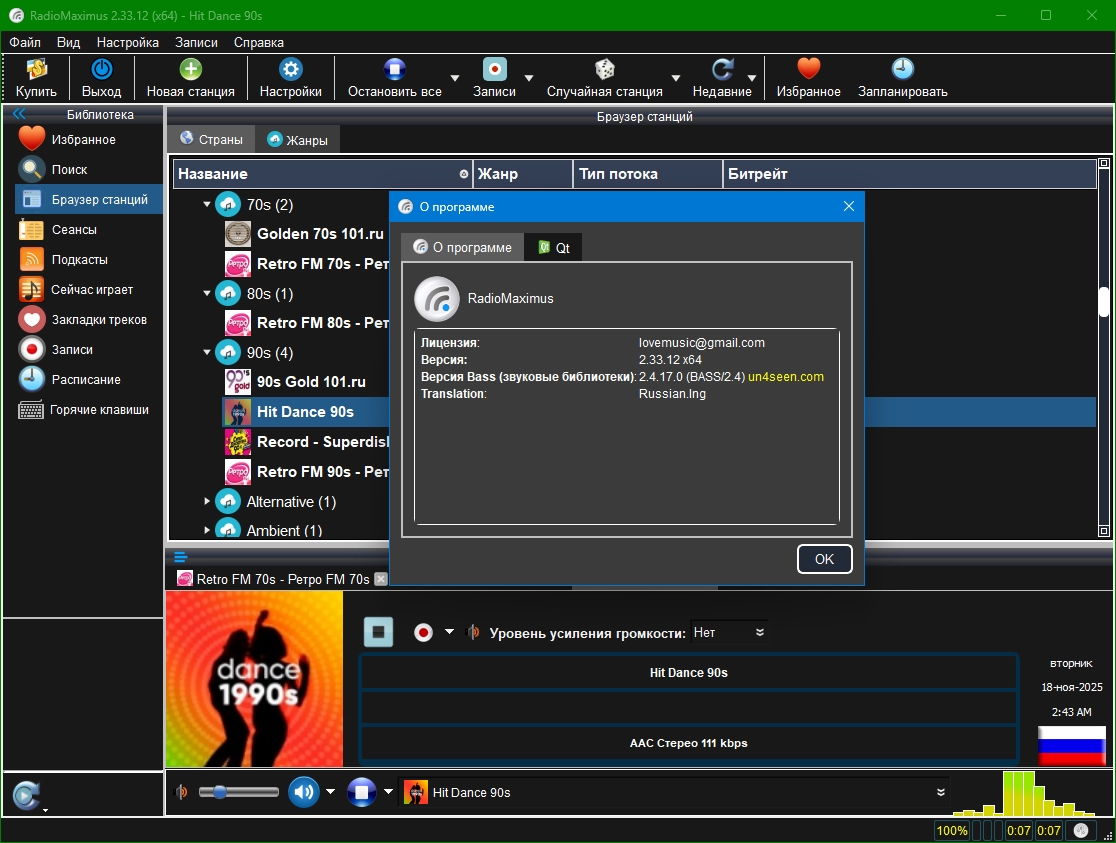This screenshot has height=843, width=1116.
Task: Click the round player icon in the sidebar's bottom corner
Action: click(x=26, y=795)
